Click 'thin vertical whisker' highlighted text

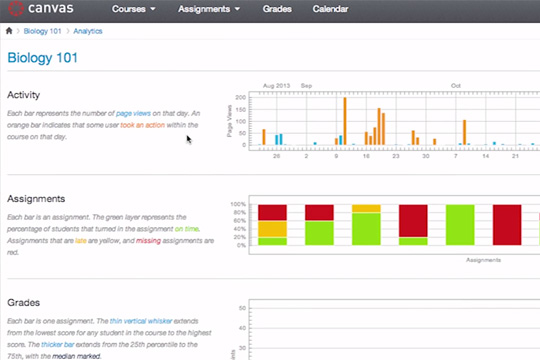tap(141, 321)
